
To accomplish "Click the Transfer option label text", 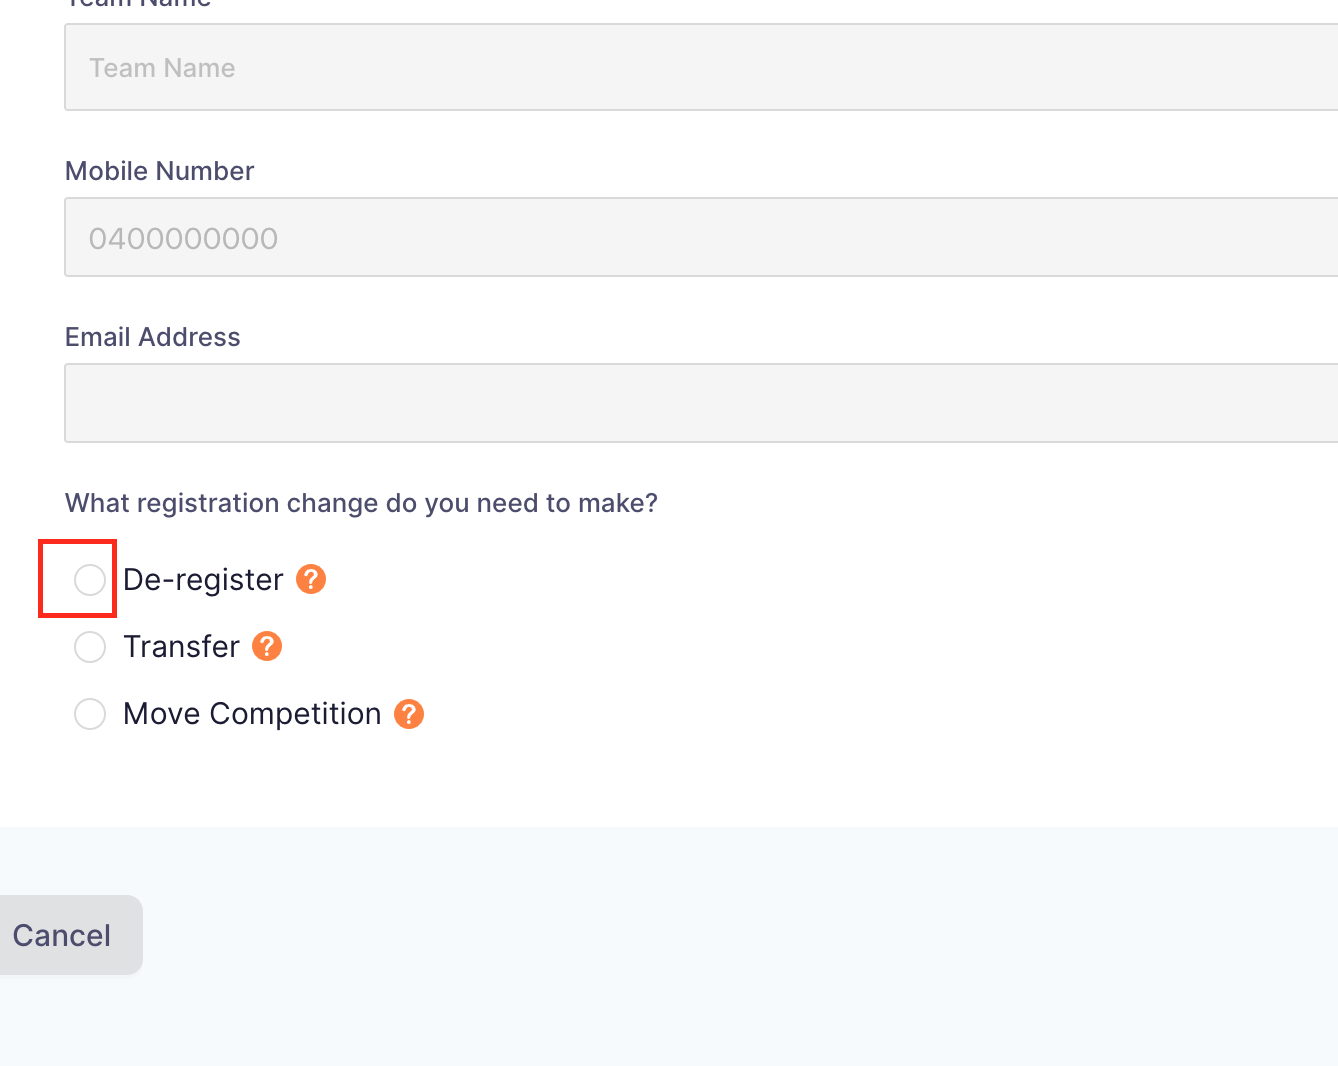I will [181, 646].
